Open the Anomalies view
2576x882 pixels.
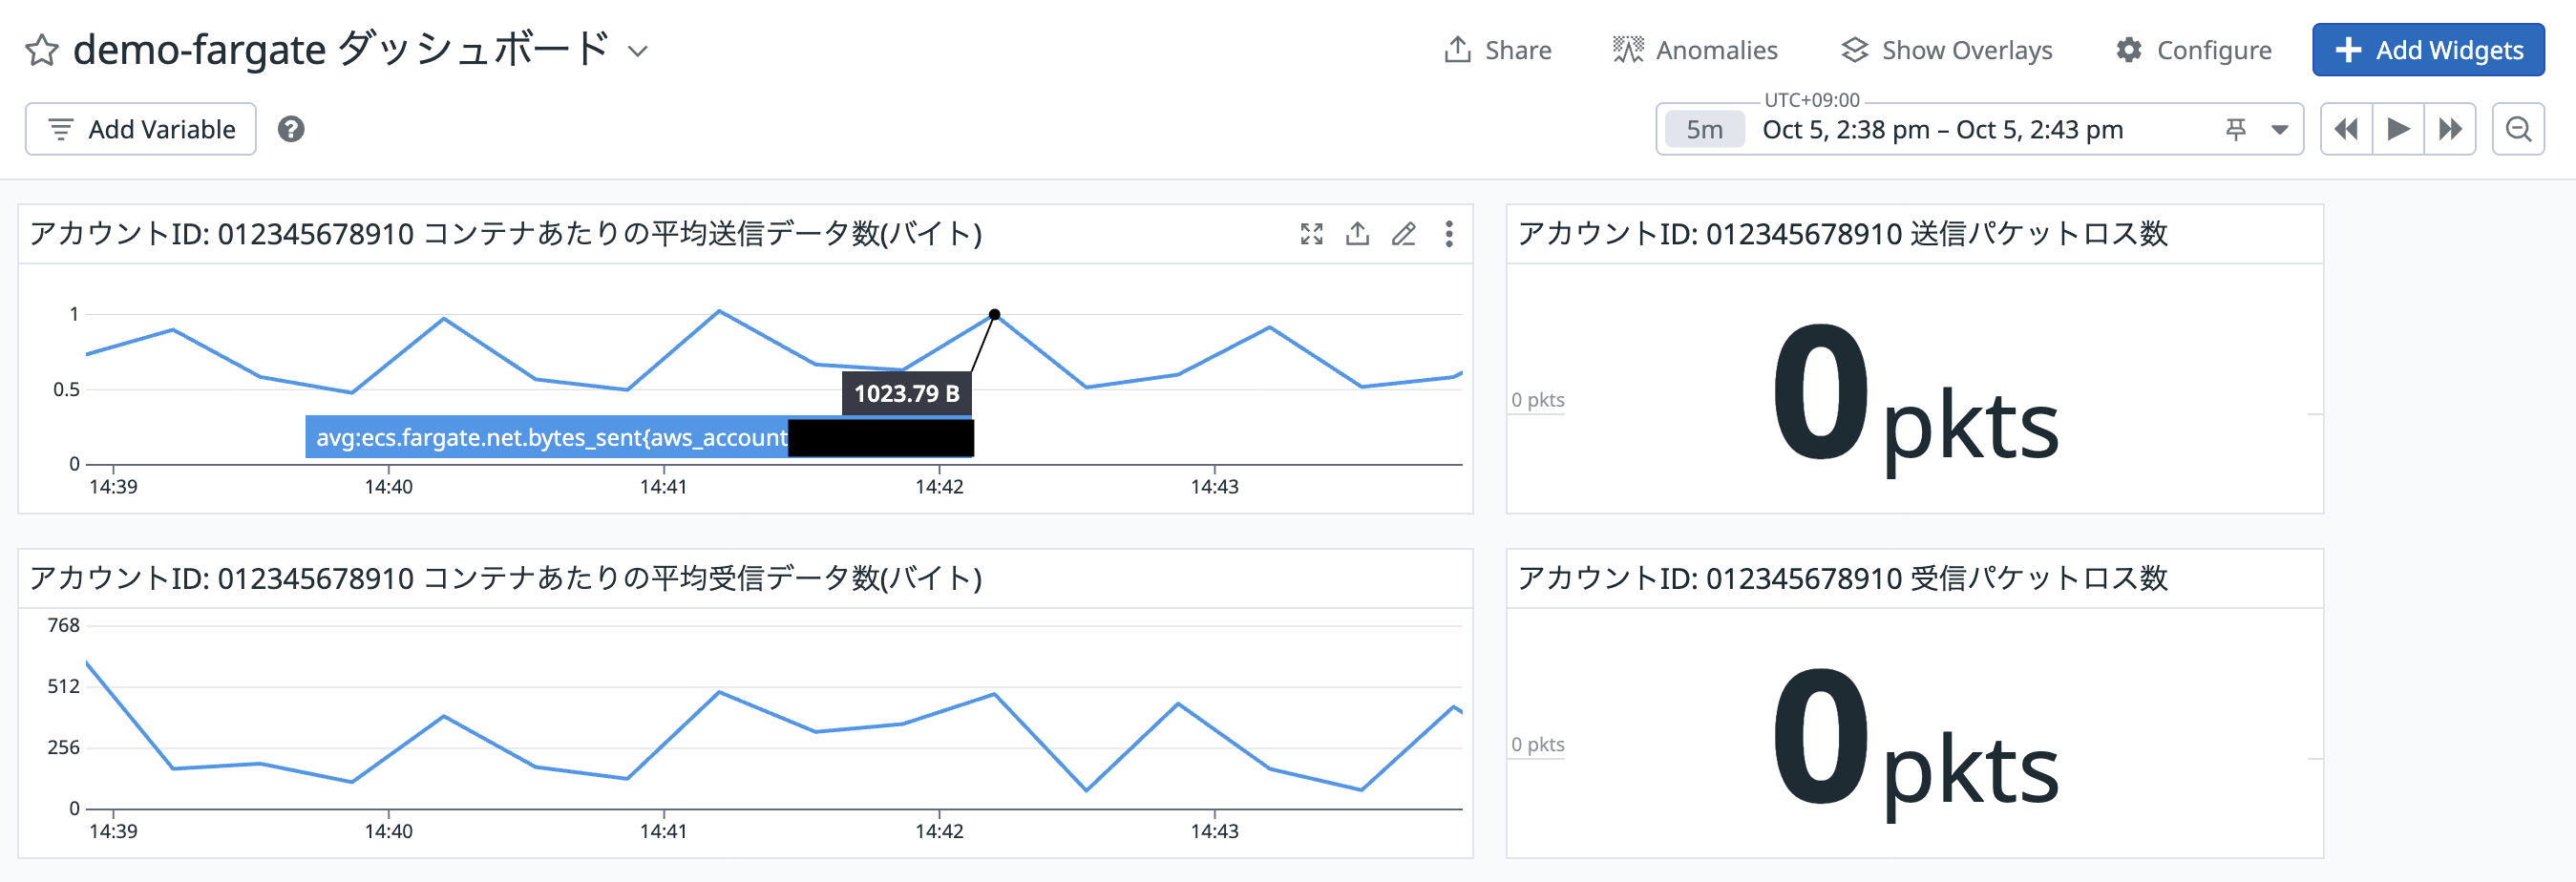[1695, 50]
